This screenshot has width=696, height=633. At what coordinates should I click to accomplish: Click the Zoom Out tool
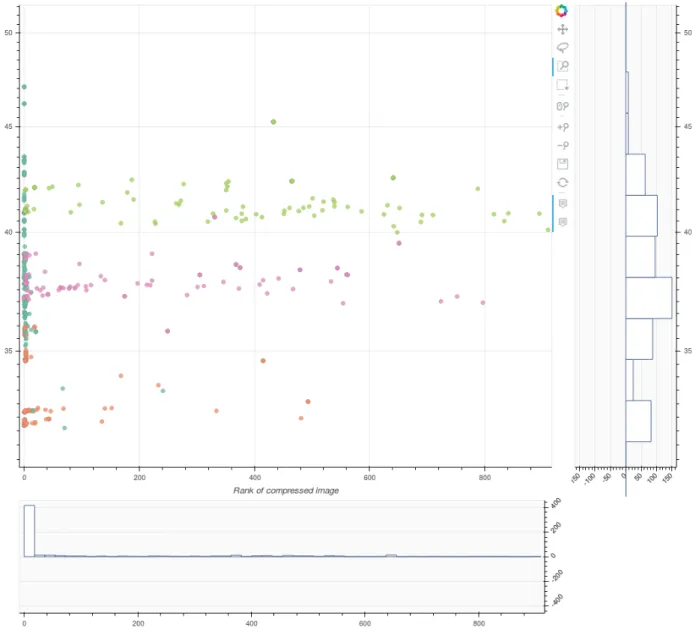pos(562,146)
